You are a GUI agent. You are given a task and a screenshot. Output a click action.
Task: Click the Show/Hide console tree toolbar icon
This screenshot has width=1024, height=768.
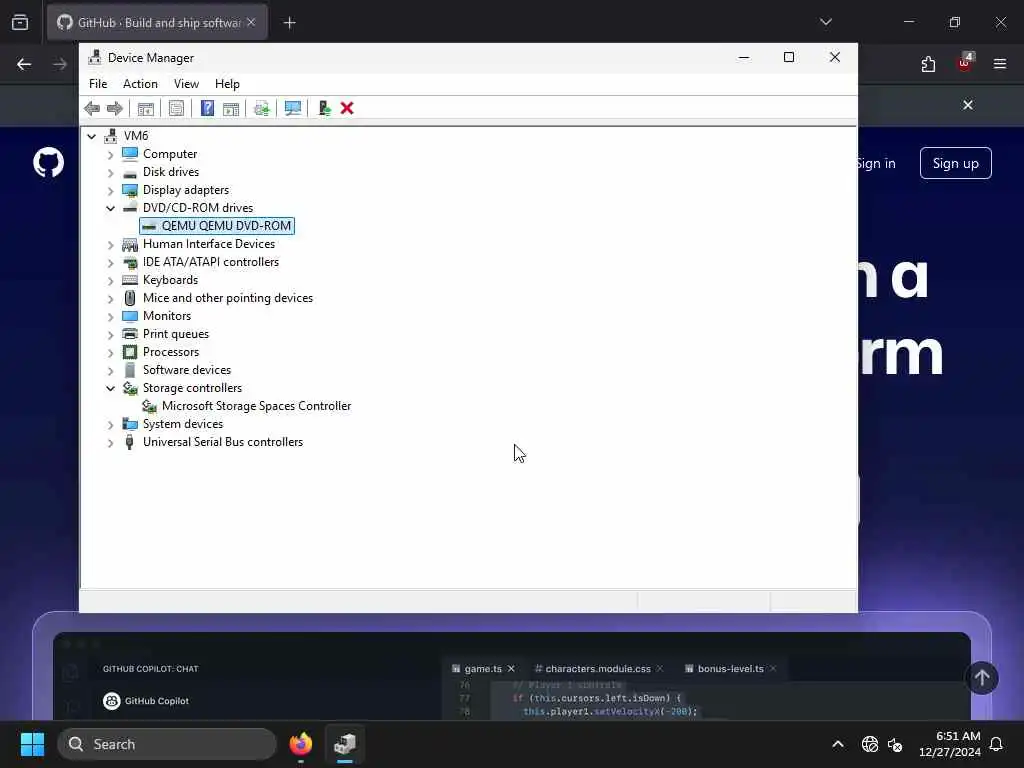[x=146, y=108]
